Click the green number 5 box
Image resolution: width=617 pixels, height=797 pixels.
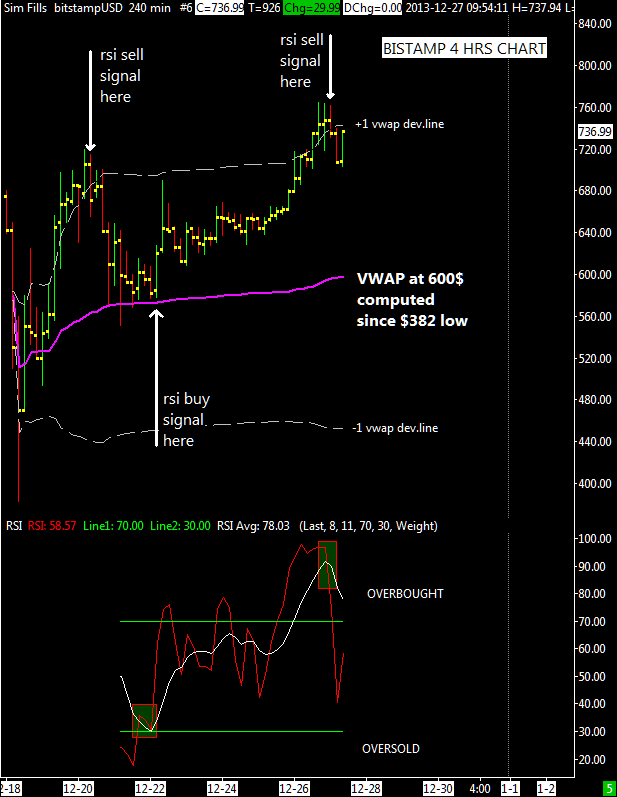(609, 788)
